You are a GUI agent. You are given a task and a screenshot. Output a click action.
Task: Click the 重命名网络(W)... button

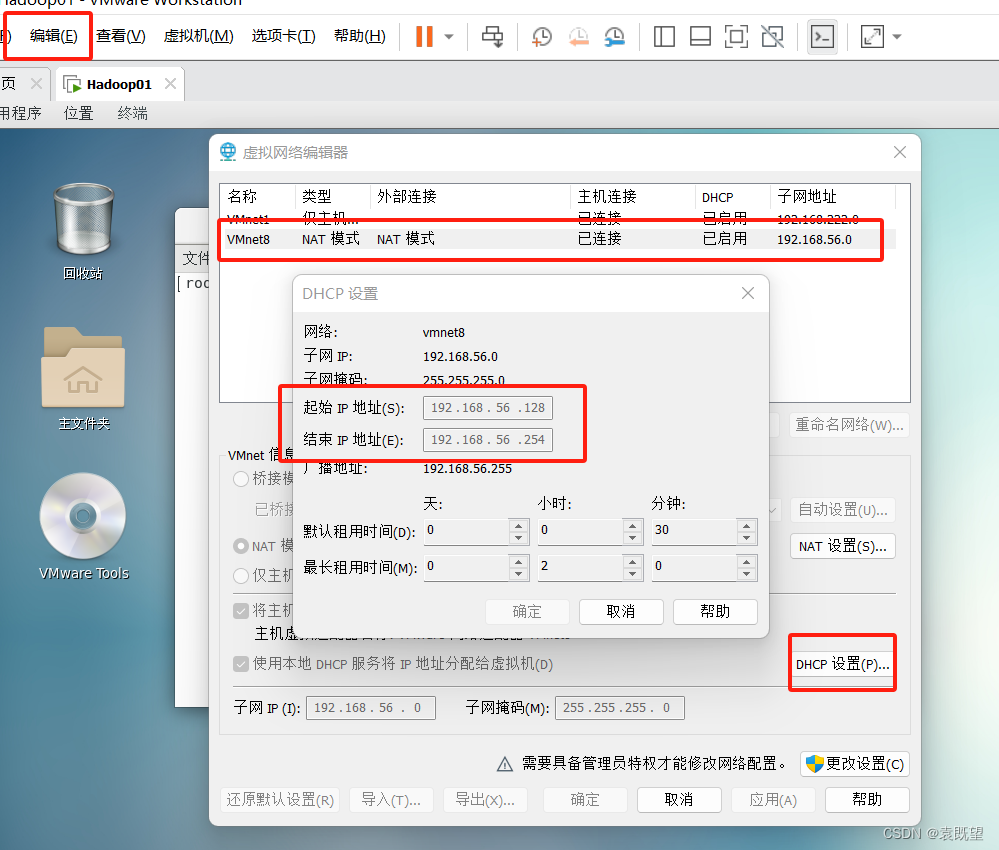point(849,424)
